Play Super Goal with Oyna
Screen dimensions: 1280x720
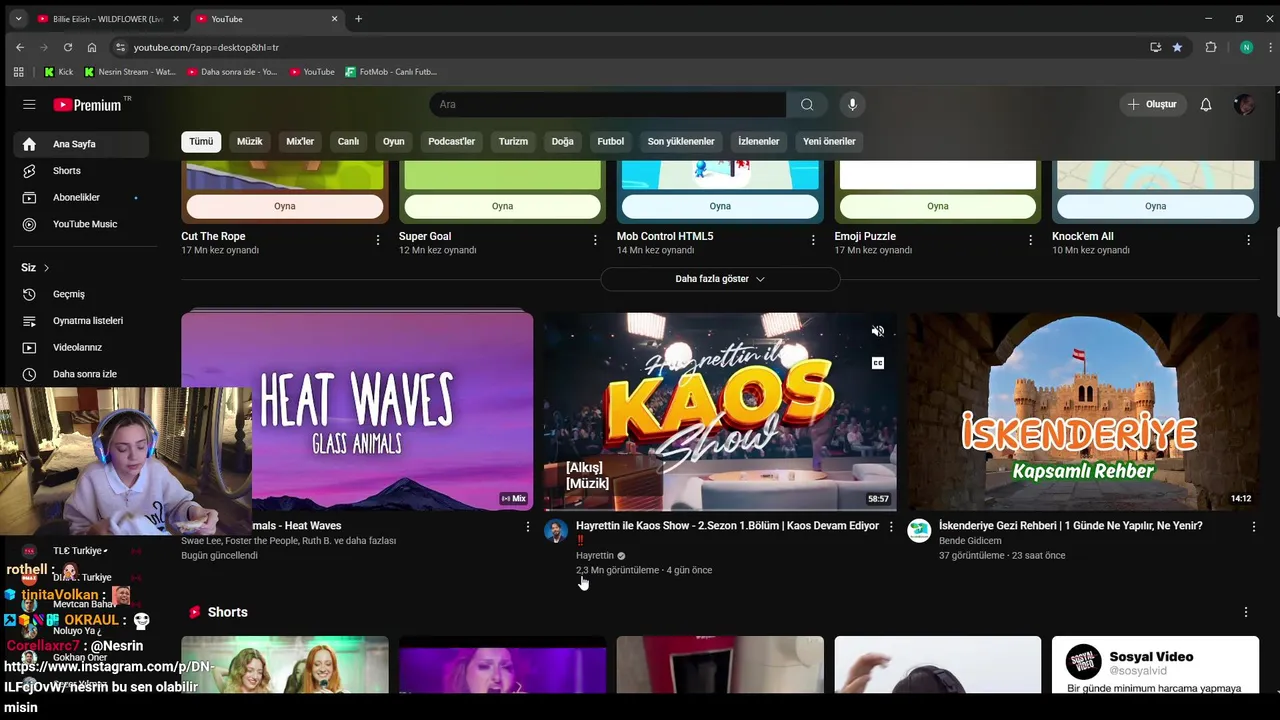pos(502,206)
